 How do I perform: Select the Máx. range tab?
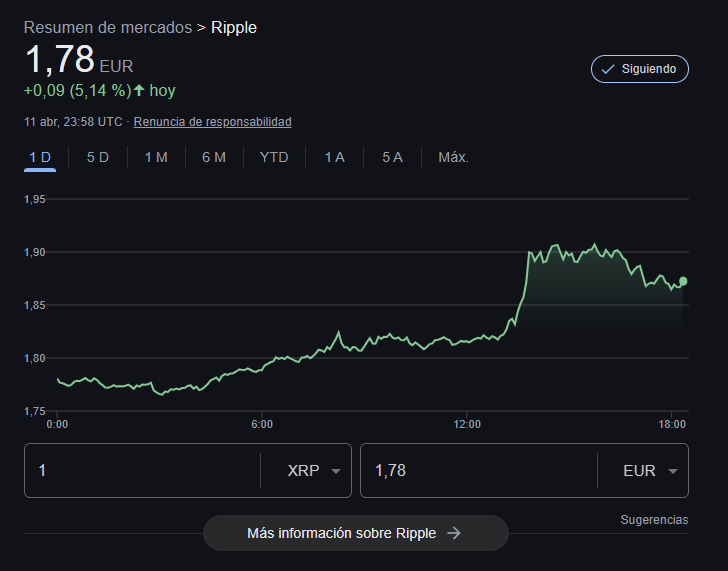453,157
